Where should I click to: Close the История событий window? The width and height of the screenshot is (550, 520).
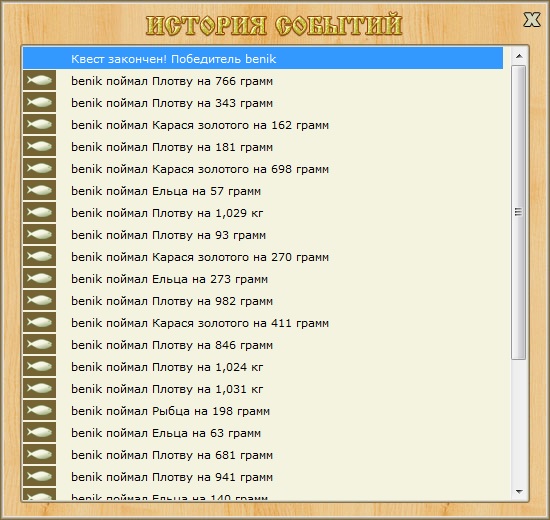tap(532, 19)
